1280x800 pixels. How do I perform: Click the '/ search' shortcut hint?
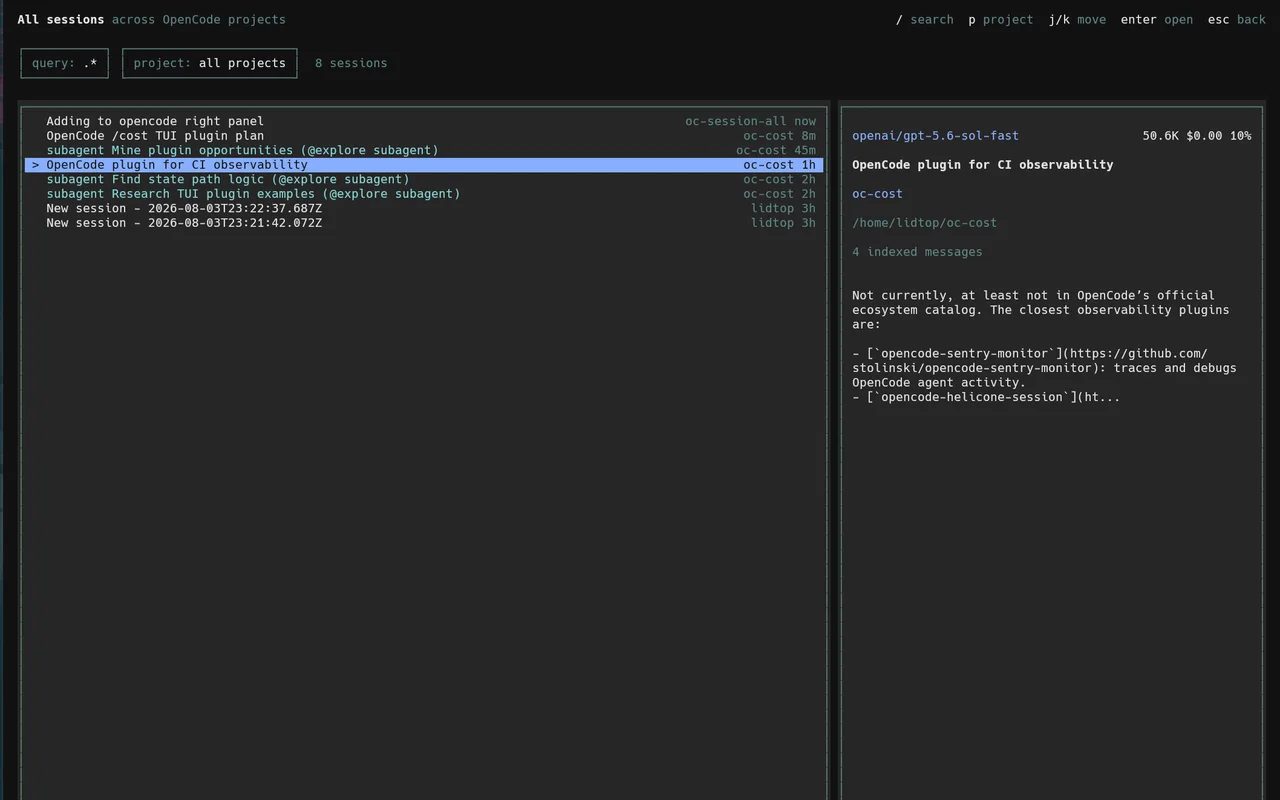pyautogui.click(x=925, y=20)
